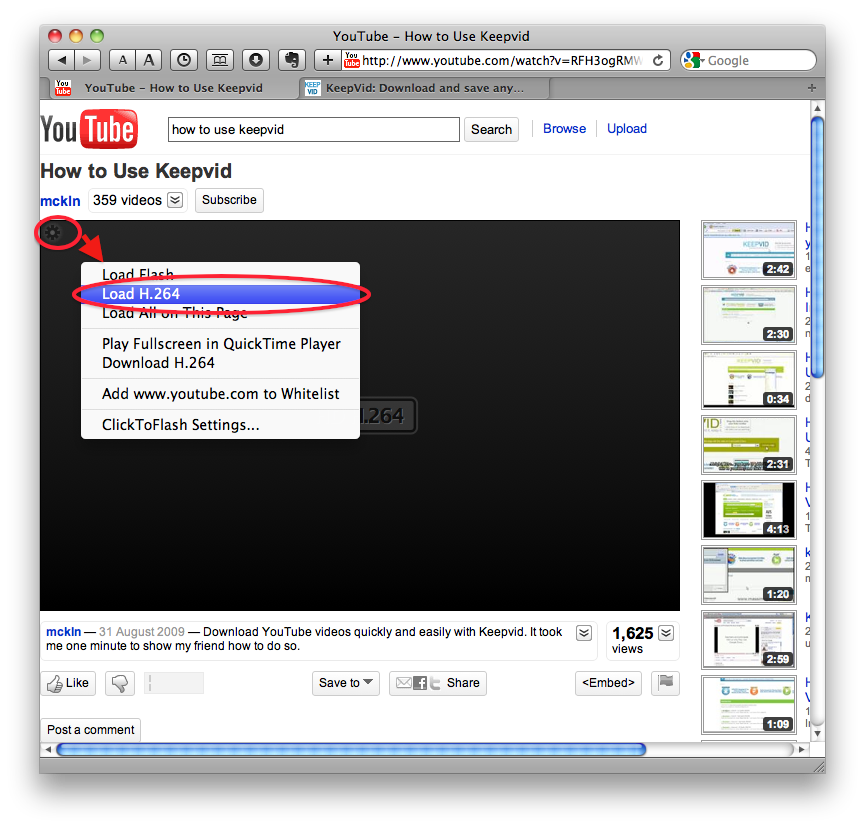Click the Evernote elephant toolbar icon
This screenshot has height=828, width=865.
(x=292, y=60)
